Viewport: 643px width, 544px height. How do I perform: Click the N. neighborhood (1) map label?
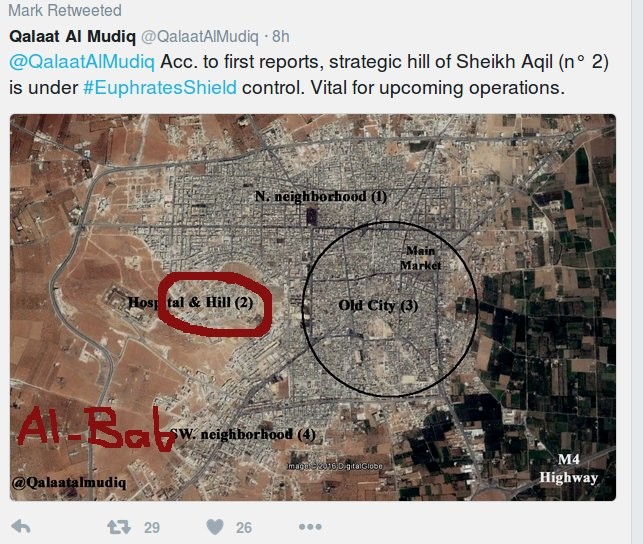tap(321, 196)
